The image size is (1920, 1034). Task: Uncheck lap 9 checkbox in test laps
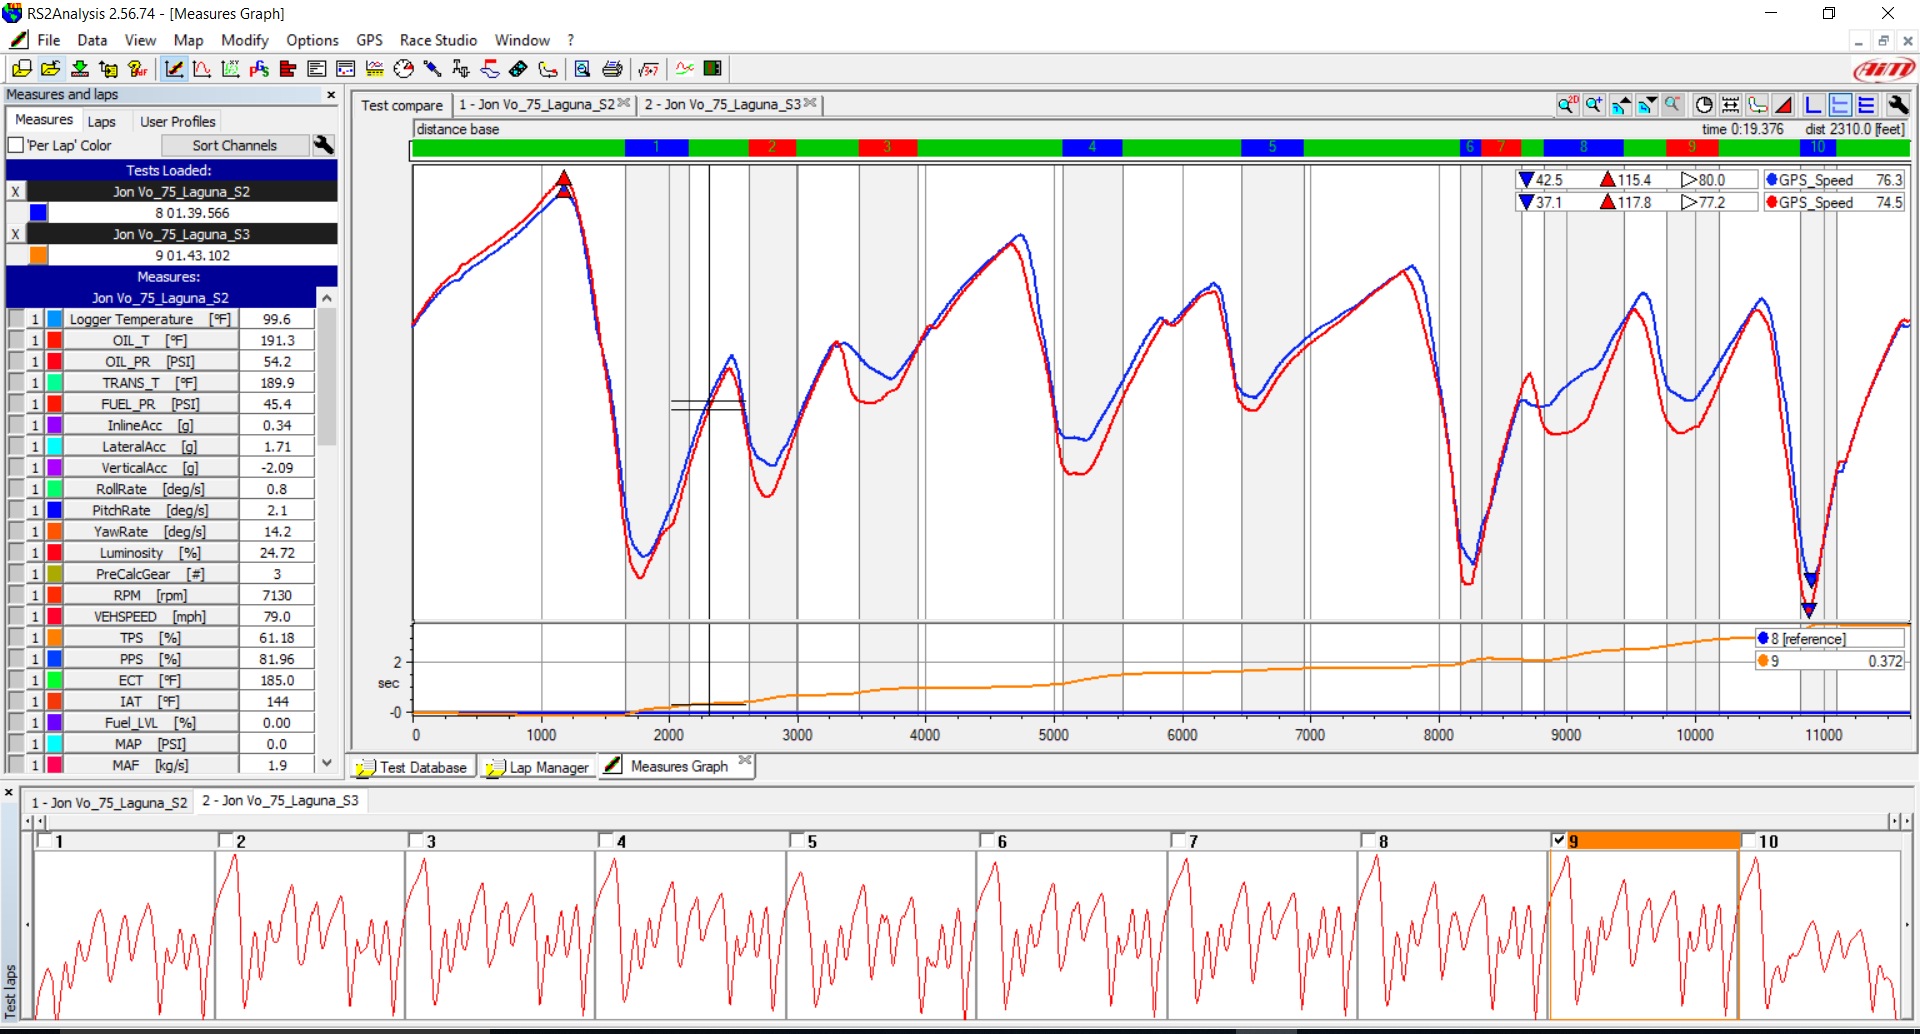(1559, 840)
